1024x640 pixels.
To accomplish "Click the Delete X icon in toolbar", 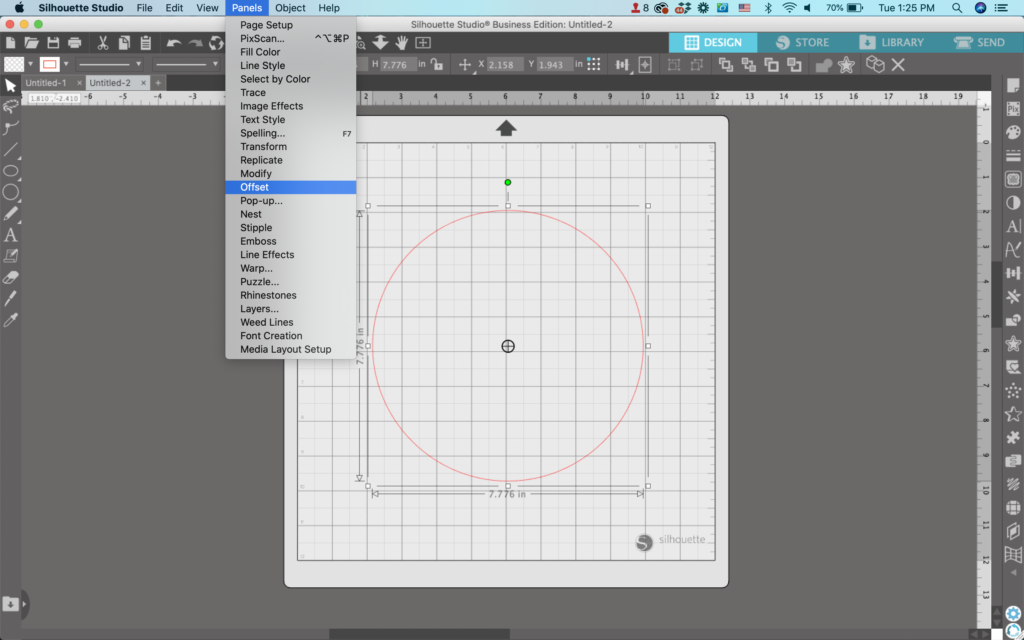I will click(x=898, y=65).
